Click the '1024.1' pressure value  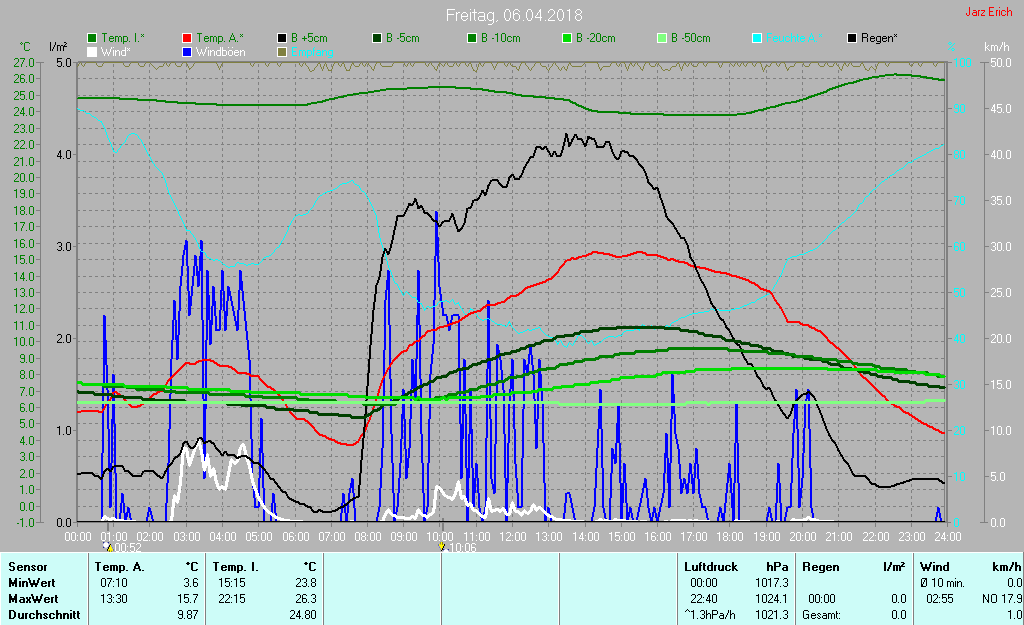tap(772, 599)
